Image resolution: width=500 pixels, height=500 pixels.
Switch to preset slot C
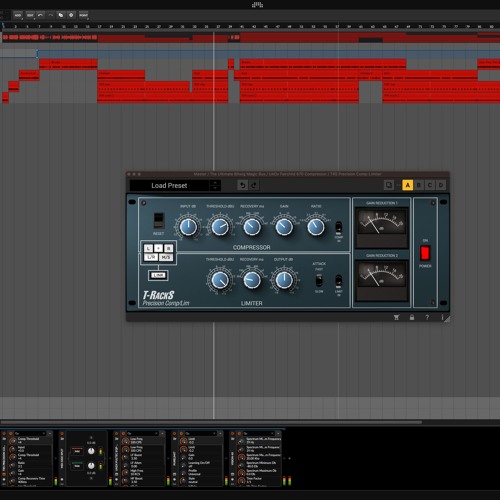tap(430, 185)
